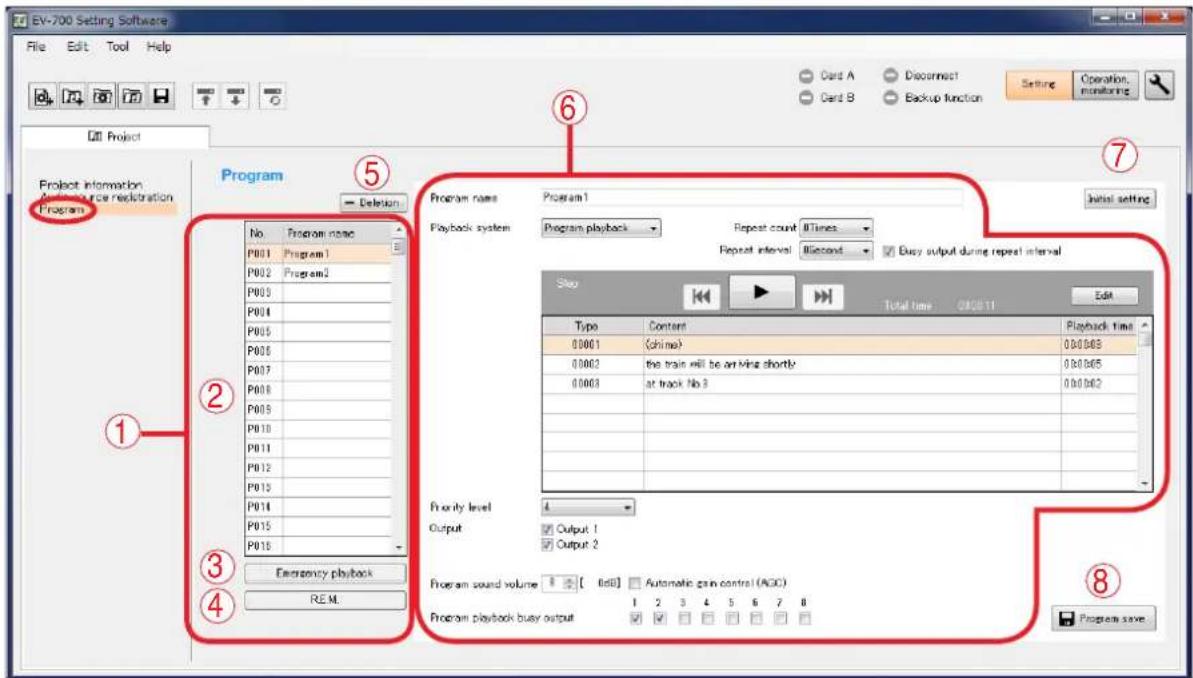Open the Tool menu
This screenshot has width=1193, height=678.
click(x=118, y=47)
